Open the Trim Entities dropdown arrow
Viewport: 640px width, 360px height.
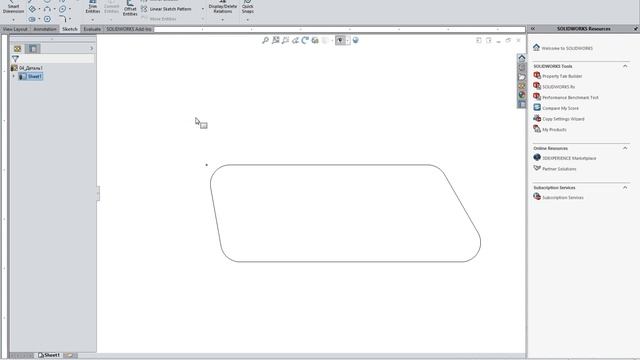point(93,19)
